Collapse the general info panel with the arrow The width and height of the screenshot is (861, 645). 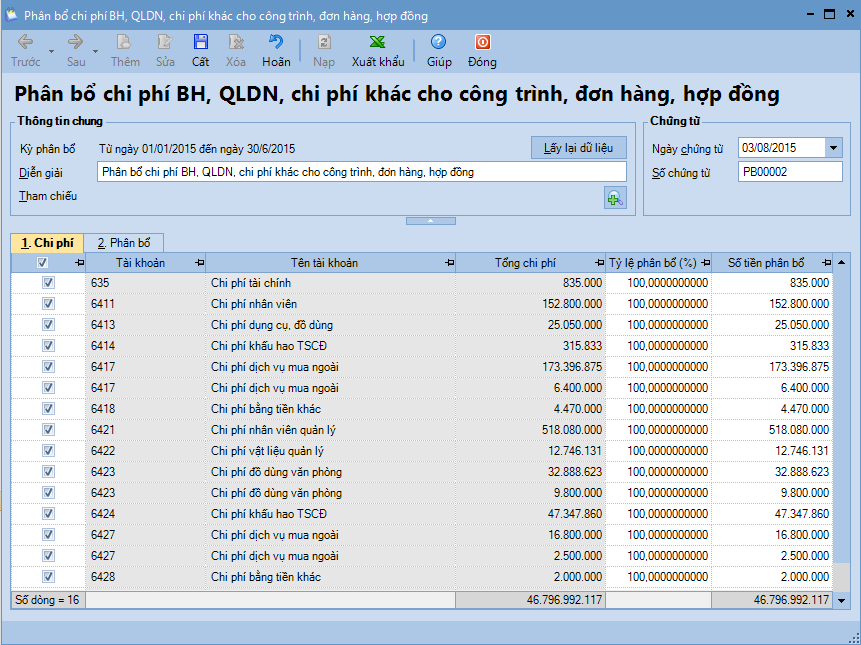click(430, 221)
